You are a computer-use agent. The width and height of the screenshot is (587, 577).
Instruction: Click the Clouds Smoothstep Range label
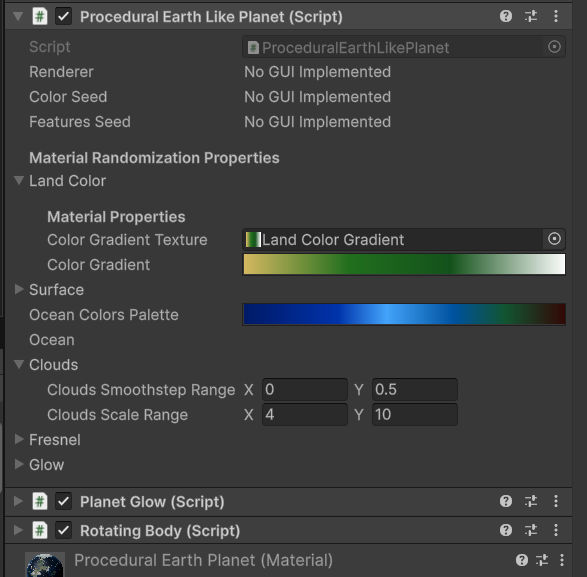pyautogui.click(x=141, y=390)
